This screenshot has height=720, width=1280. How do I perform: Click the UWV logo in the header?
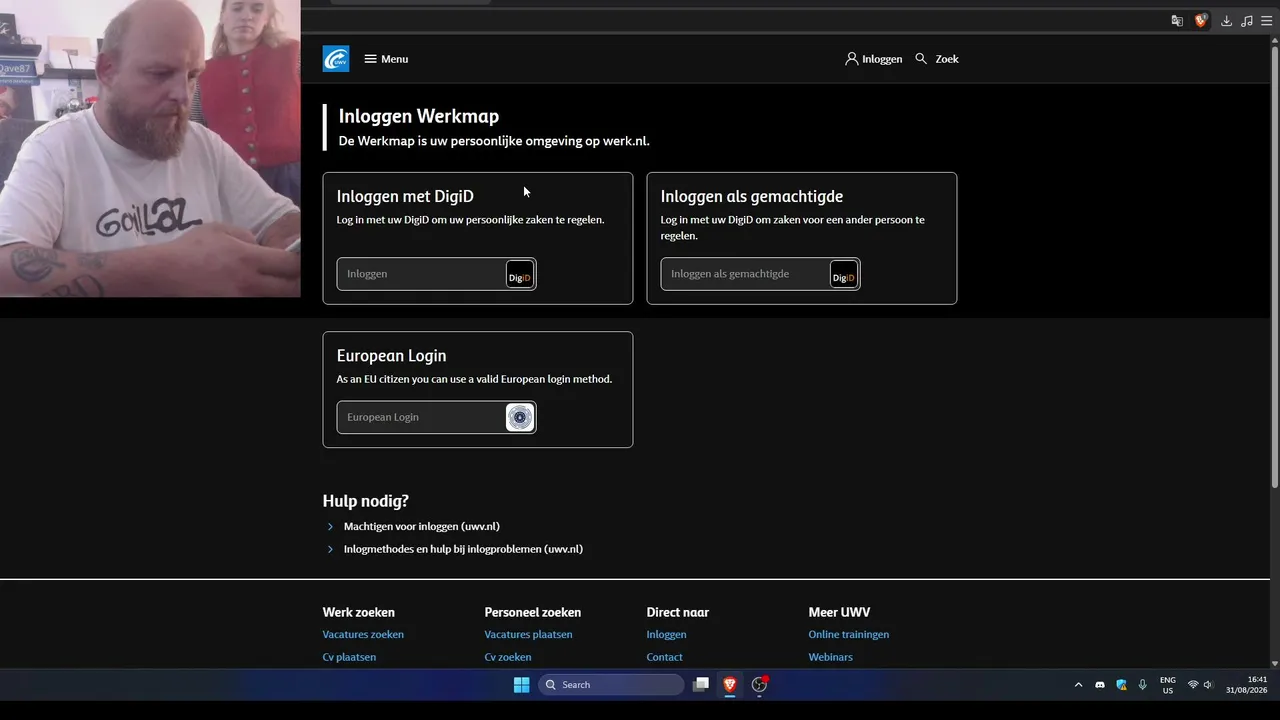tap(336, 59)
